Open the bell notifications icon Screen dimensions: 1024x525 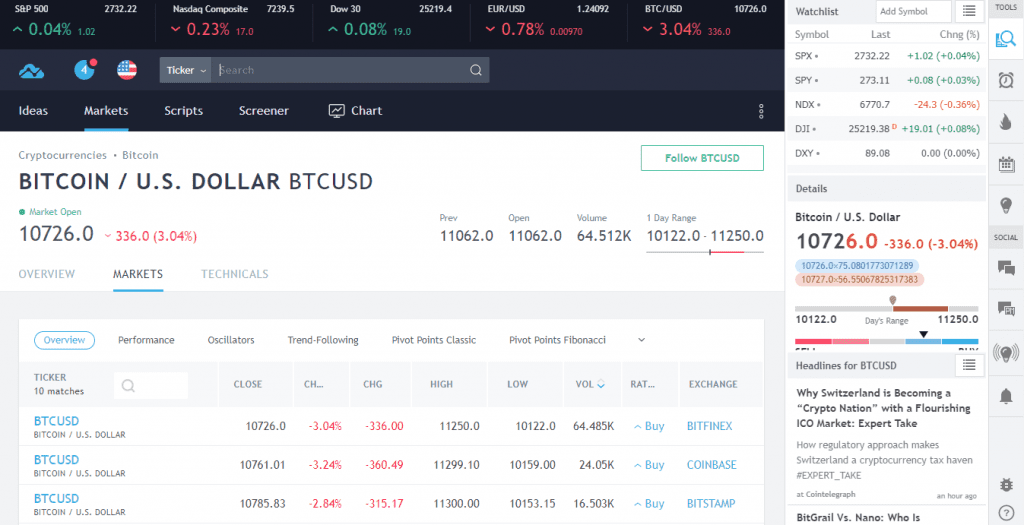[x=1006, y=395]
